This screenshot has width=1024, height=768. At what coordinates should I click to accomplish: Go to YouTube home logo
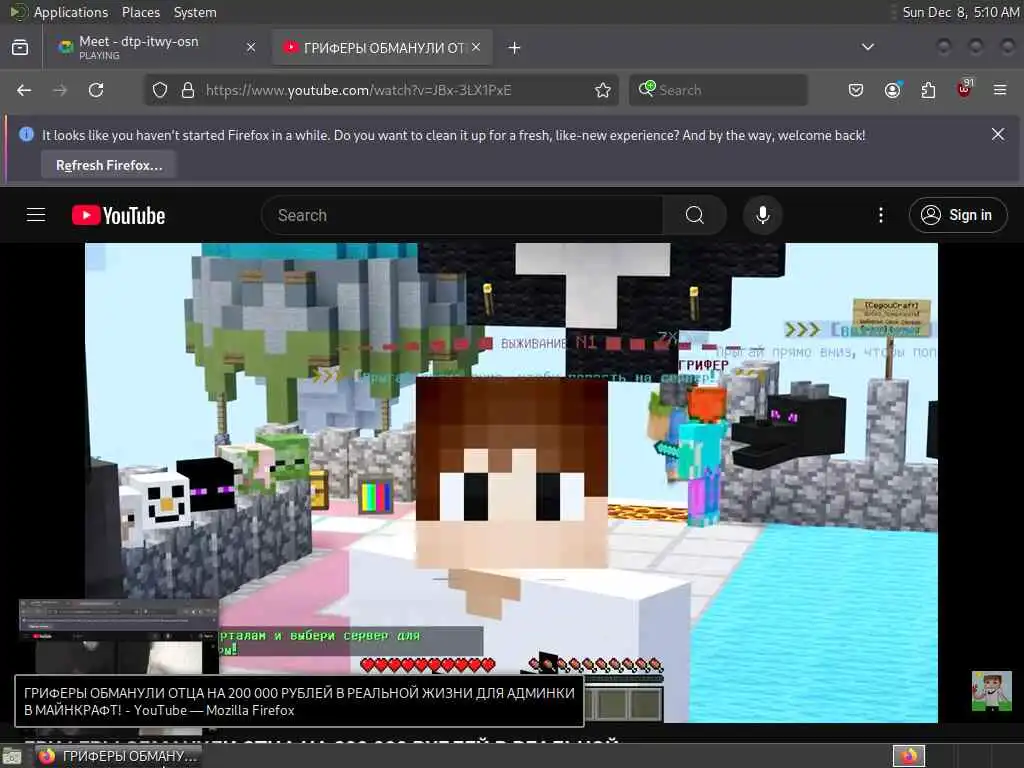click(118, 216)
